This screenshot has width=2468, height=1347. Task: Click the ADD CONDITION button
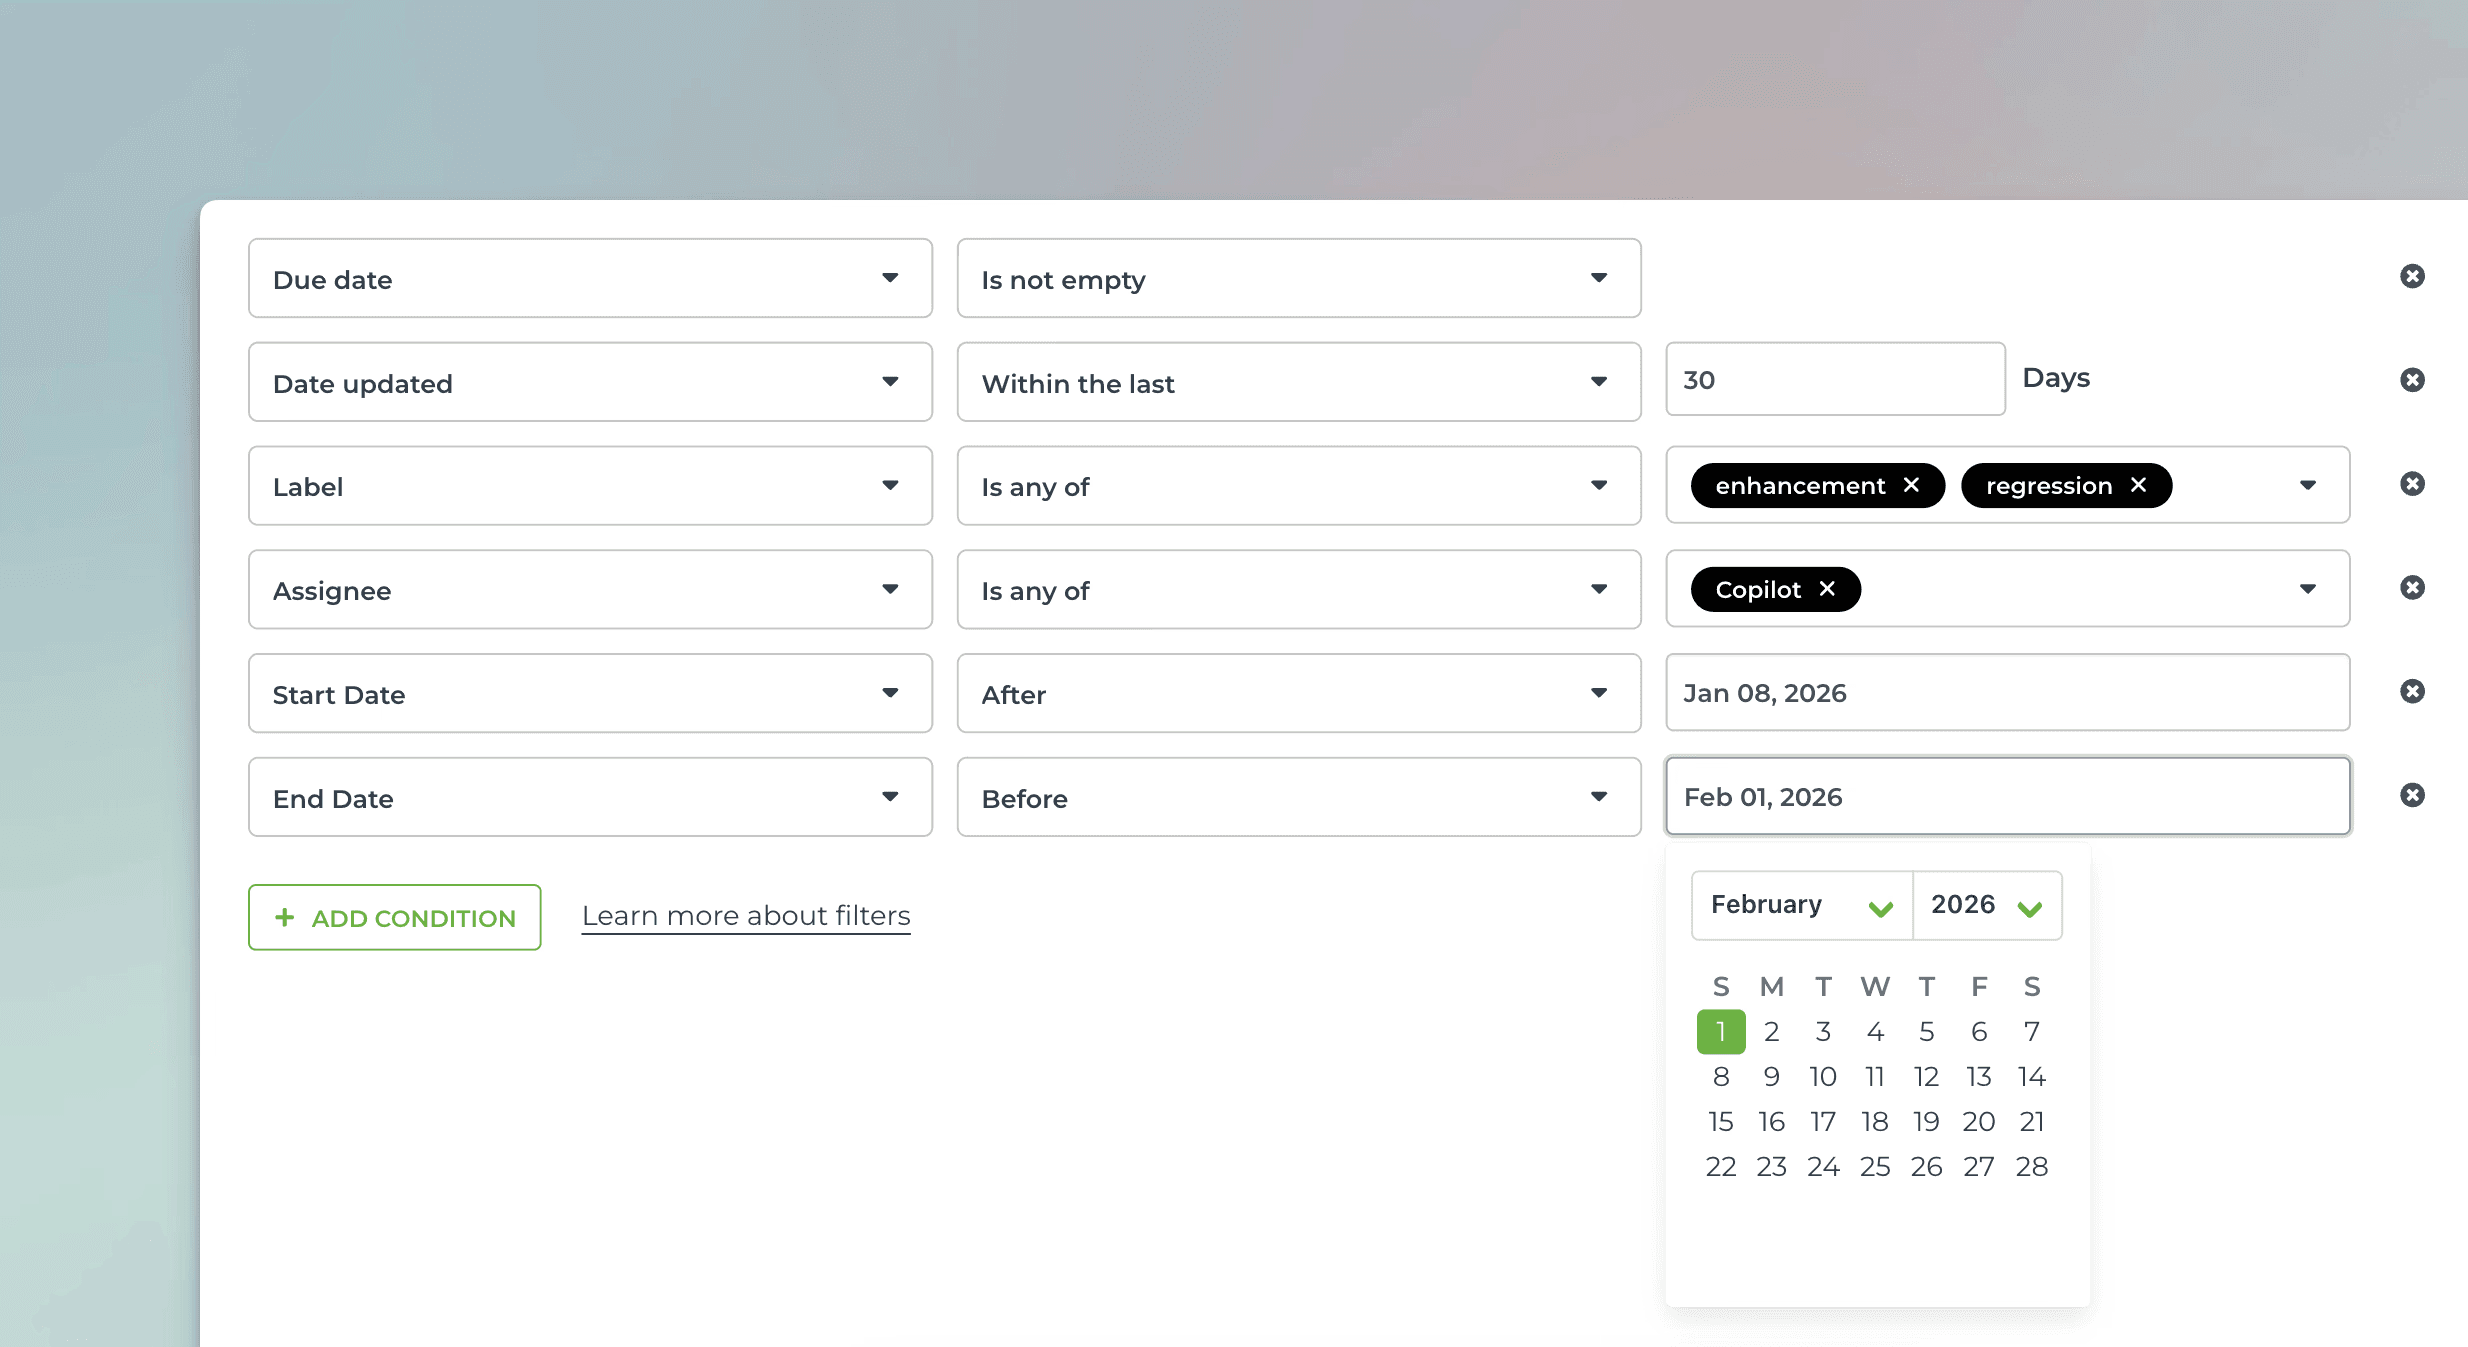[394, 917]
